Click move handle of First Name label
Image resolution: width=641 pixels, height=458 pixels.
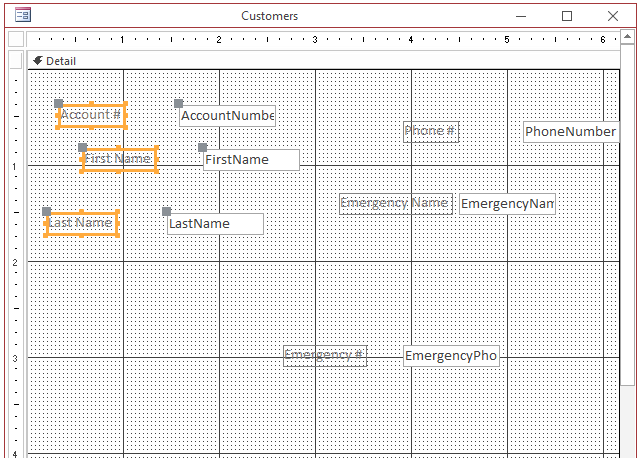(x=83, y=147)
